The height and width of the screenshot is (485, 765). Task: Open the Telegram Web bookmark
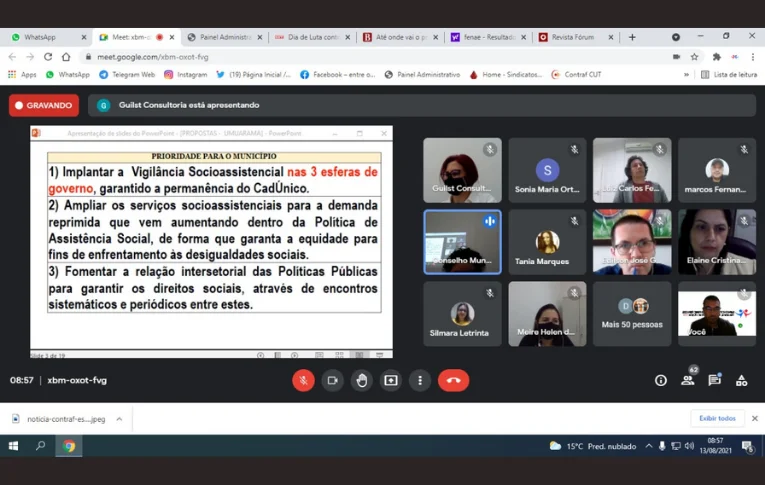[127, 75]
